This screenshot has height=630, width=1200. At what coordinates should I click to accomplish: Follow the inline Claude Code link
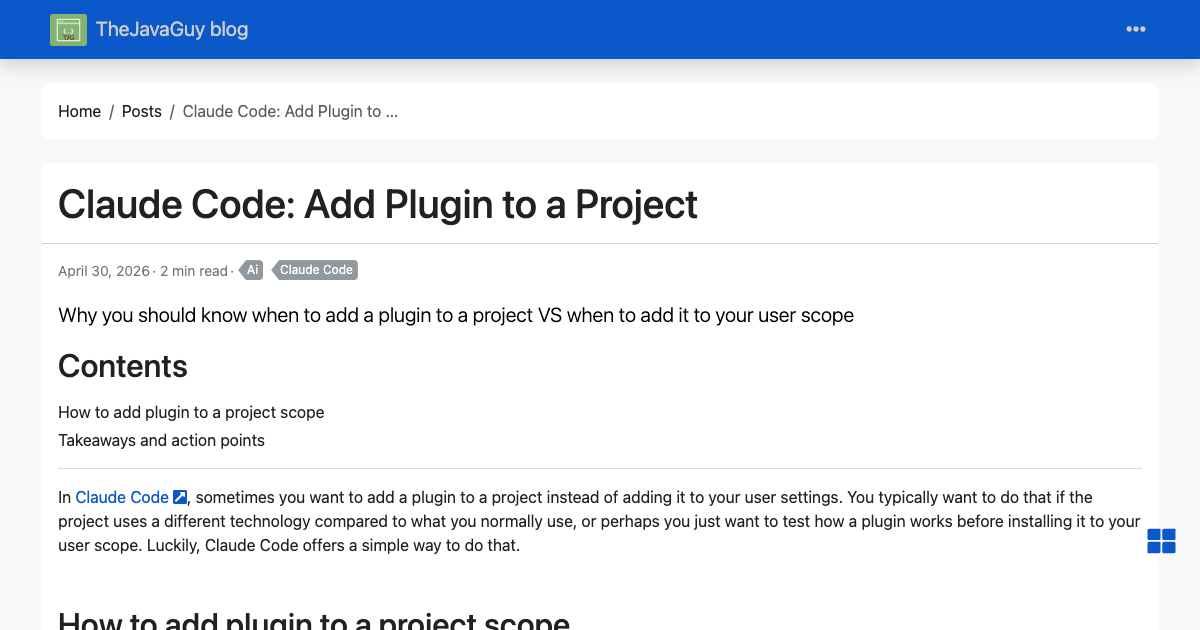[x=122, y=497]
